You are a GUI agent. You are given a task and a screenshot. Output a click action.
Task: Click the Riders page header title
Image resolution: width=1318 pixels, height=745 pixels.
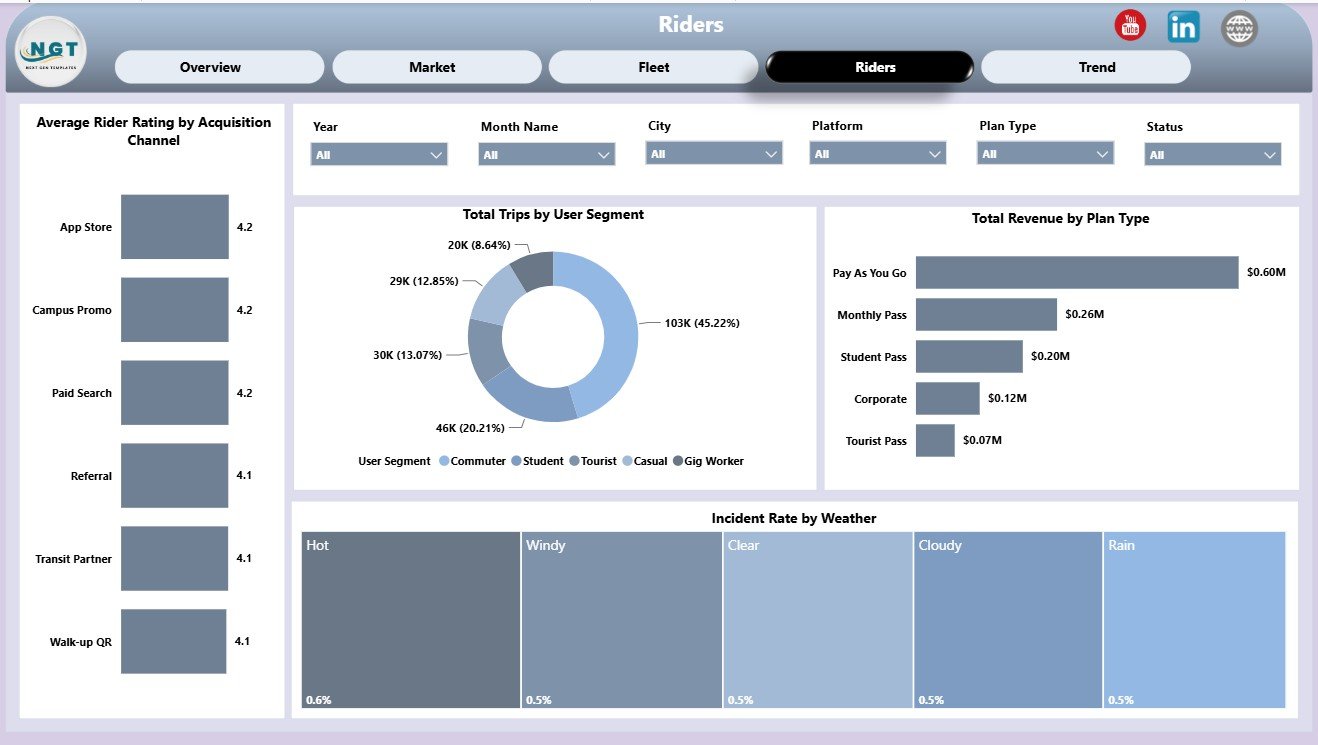[x=691, y=25]
